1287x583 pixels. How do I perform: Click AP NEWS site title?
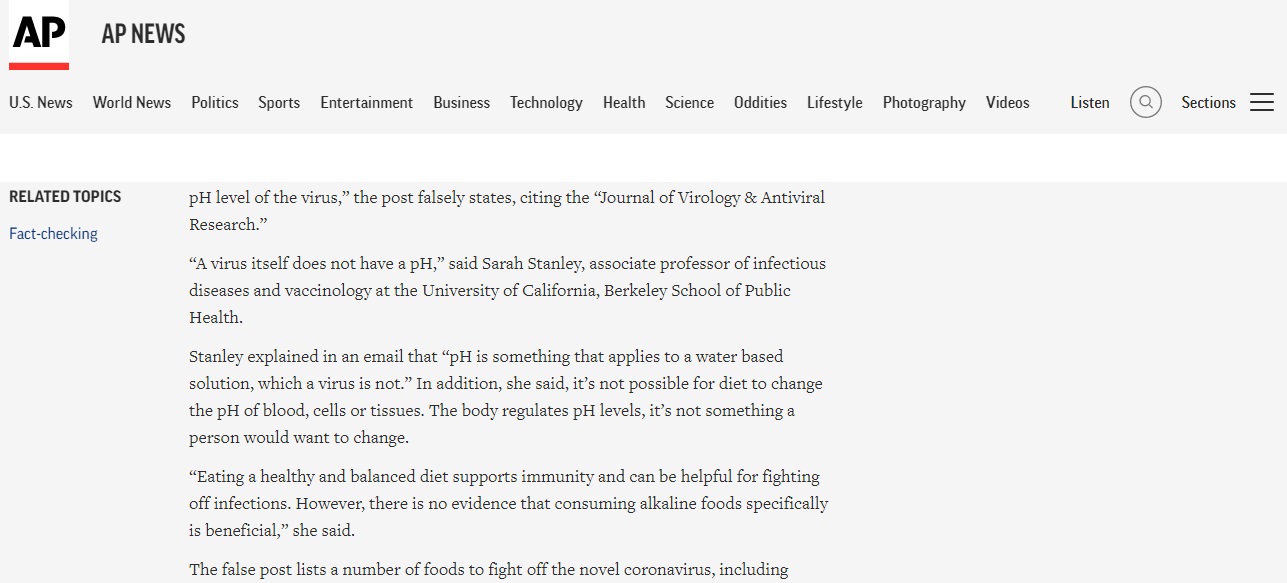tap(143, 34)
